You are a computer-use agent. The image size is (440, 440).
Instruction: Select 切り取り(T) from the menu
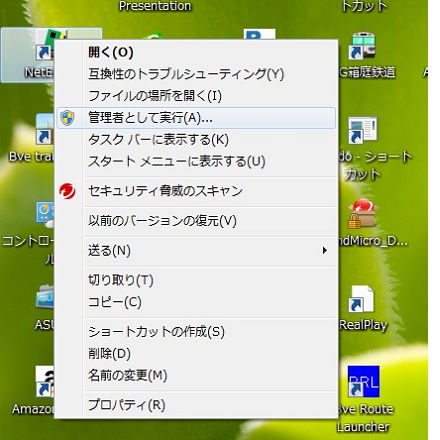point(196,280)
